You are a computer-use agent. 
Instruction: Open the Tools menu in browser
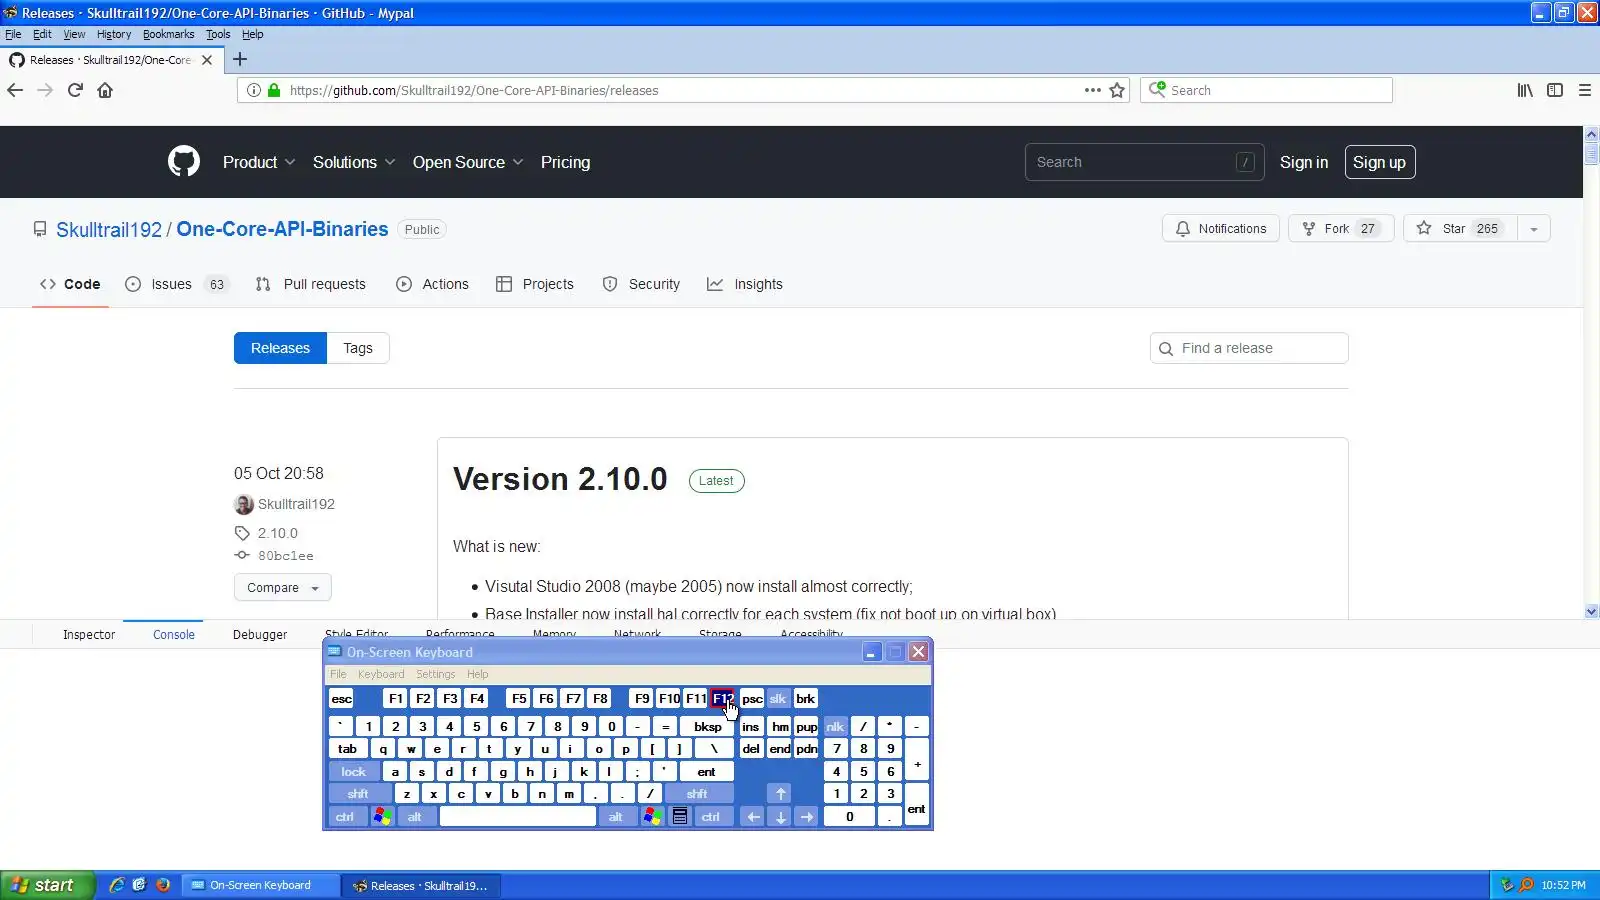[x=218, y=34]
